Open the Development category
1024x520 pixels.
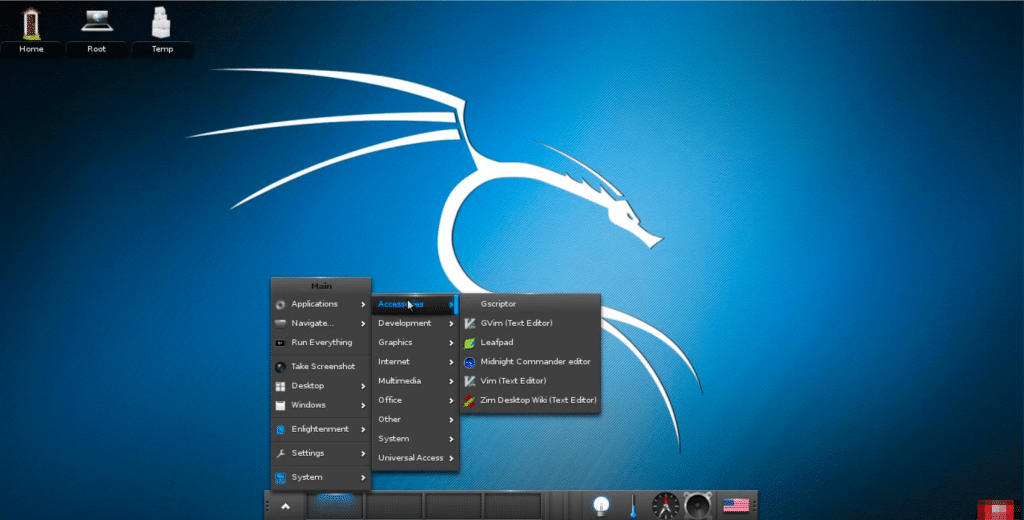[415, 323]
